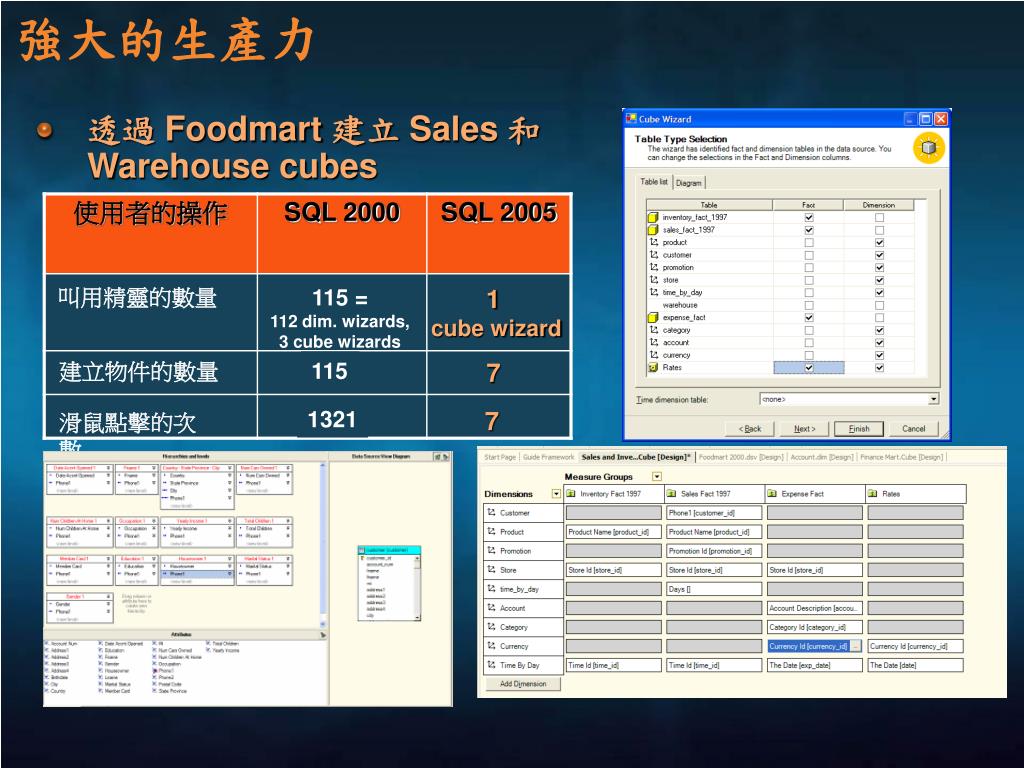Click the inventory_fact_1997 table icon in Cube Wizard
This screenshot has height=768, width=1024.
point(652,217)
